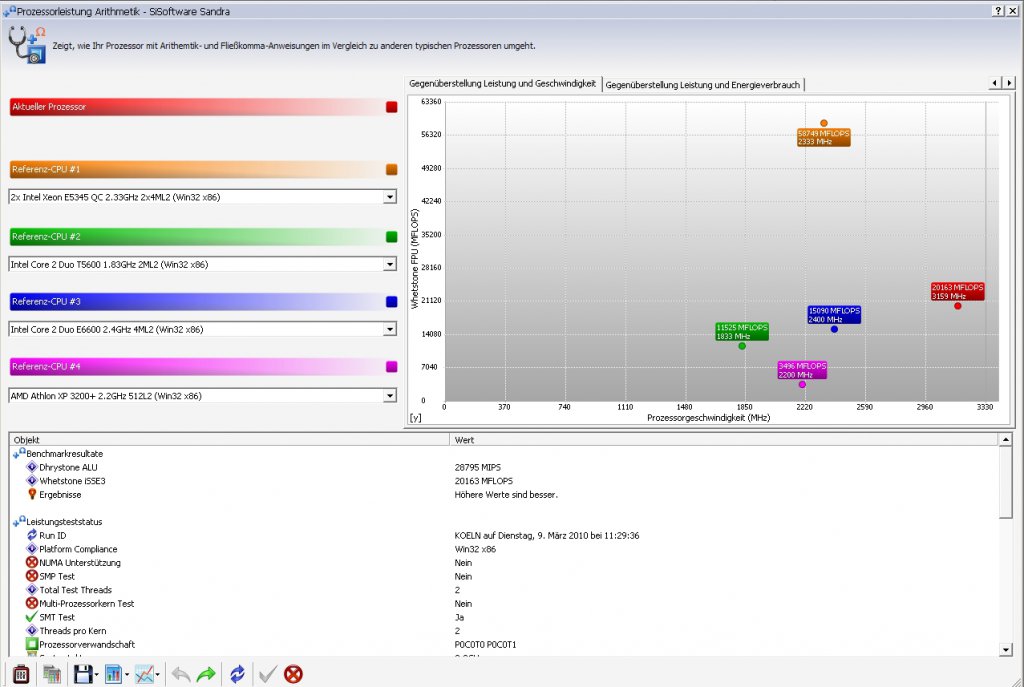Screen dimensions: 1024x687
Task: Click the Prozessorverwandschaft green square icon
Action: point(31,644)
